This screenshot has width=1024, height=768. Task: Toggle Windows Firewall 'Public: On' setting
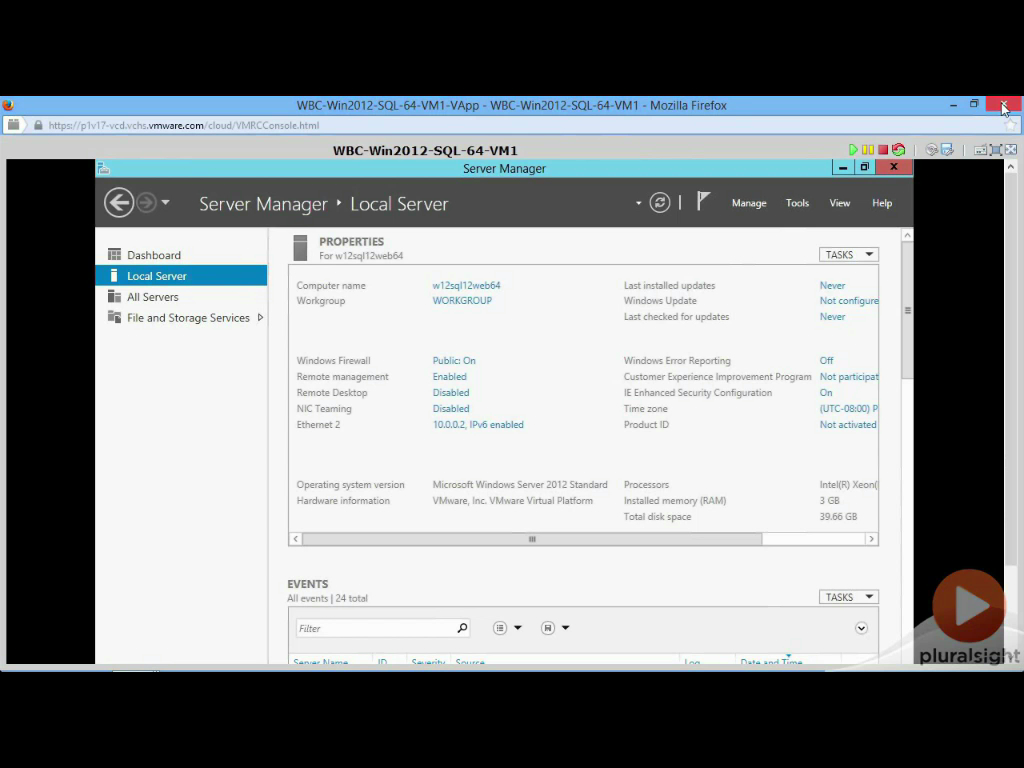pyautogui.click(x=454, y=361)
